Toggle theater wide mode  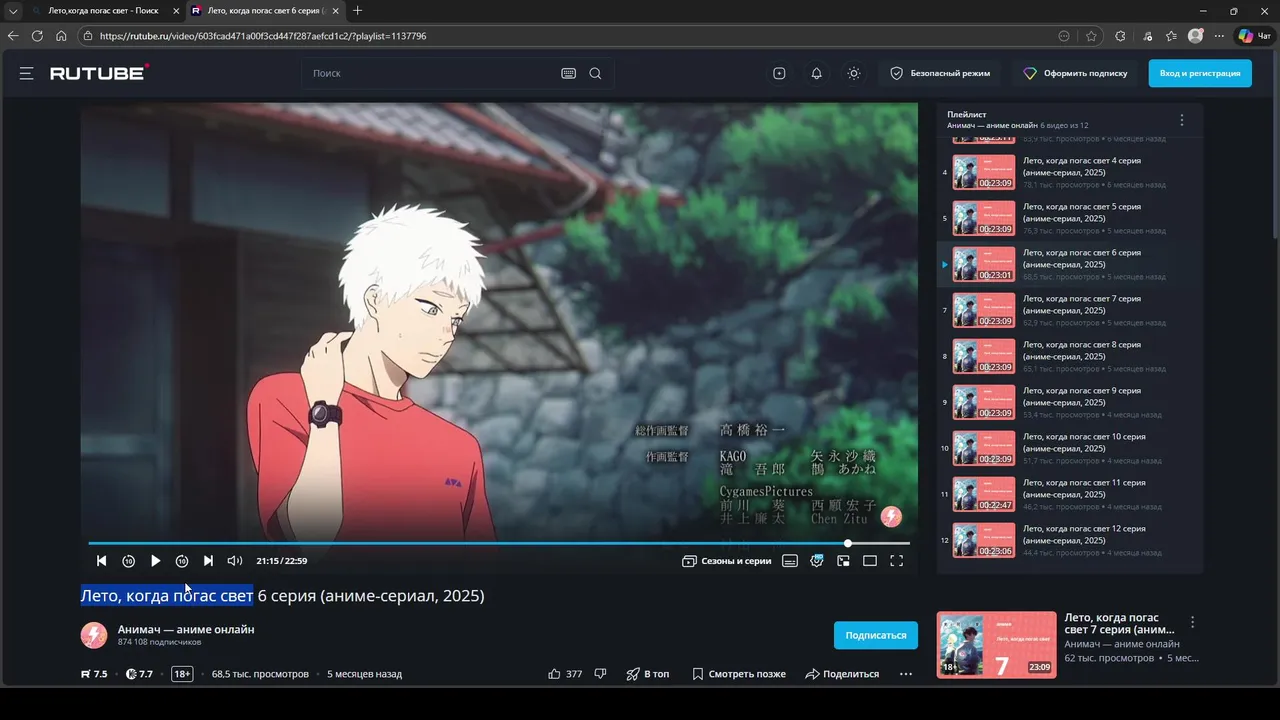click(x=870, y=561)
